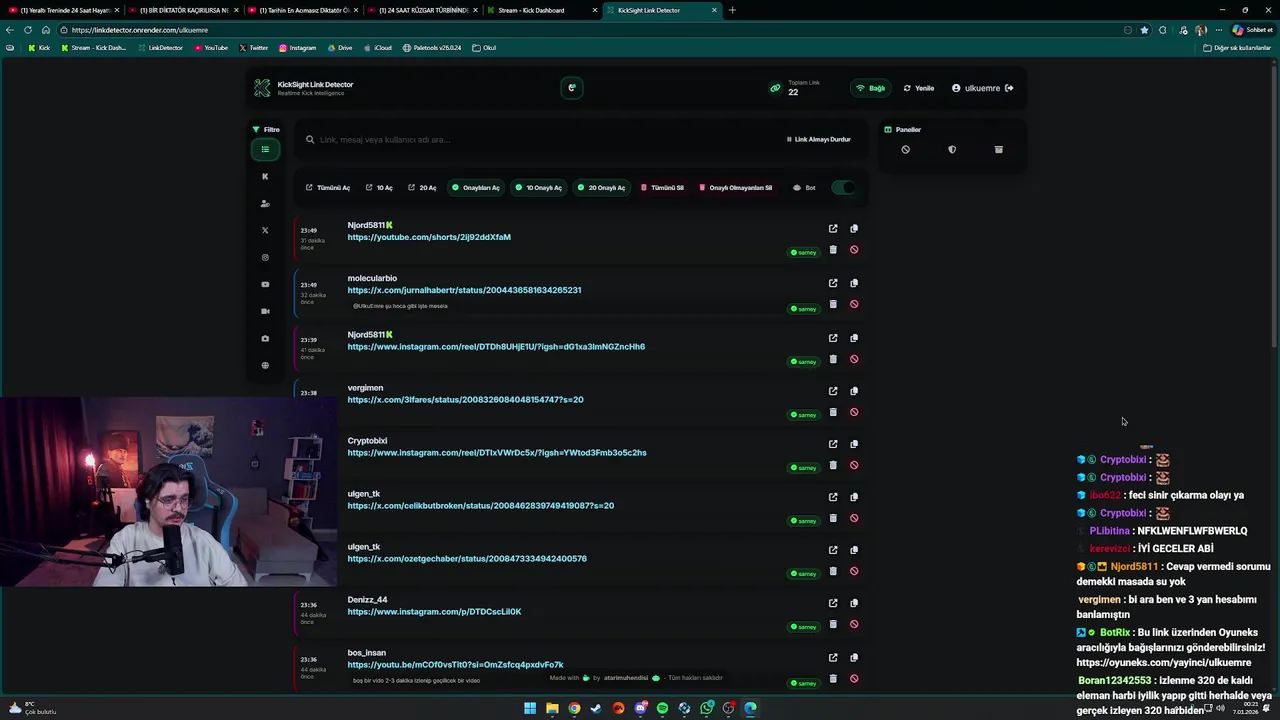Open the Windows Start menu

click(530, 708)
